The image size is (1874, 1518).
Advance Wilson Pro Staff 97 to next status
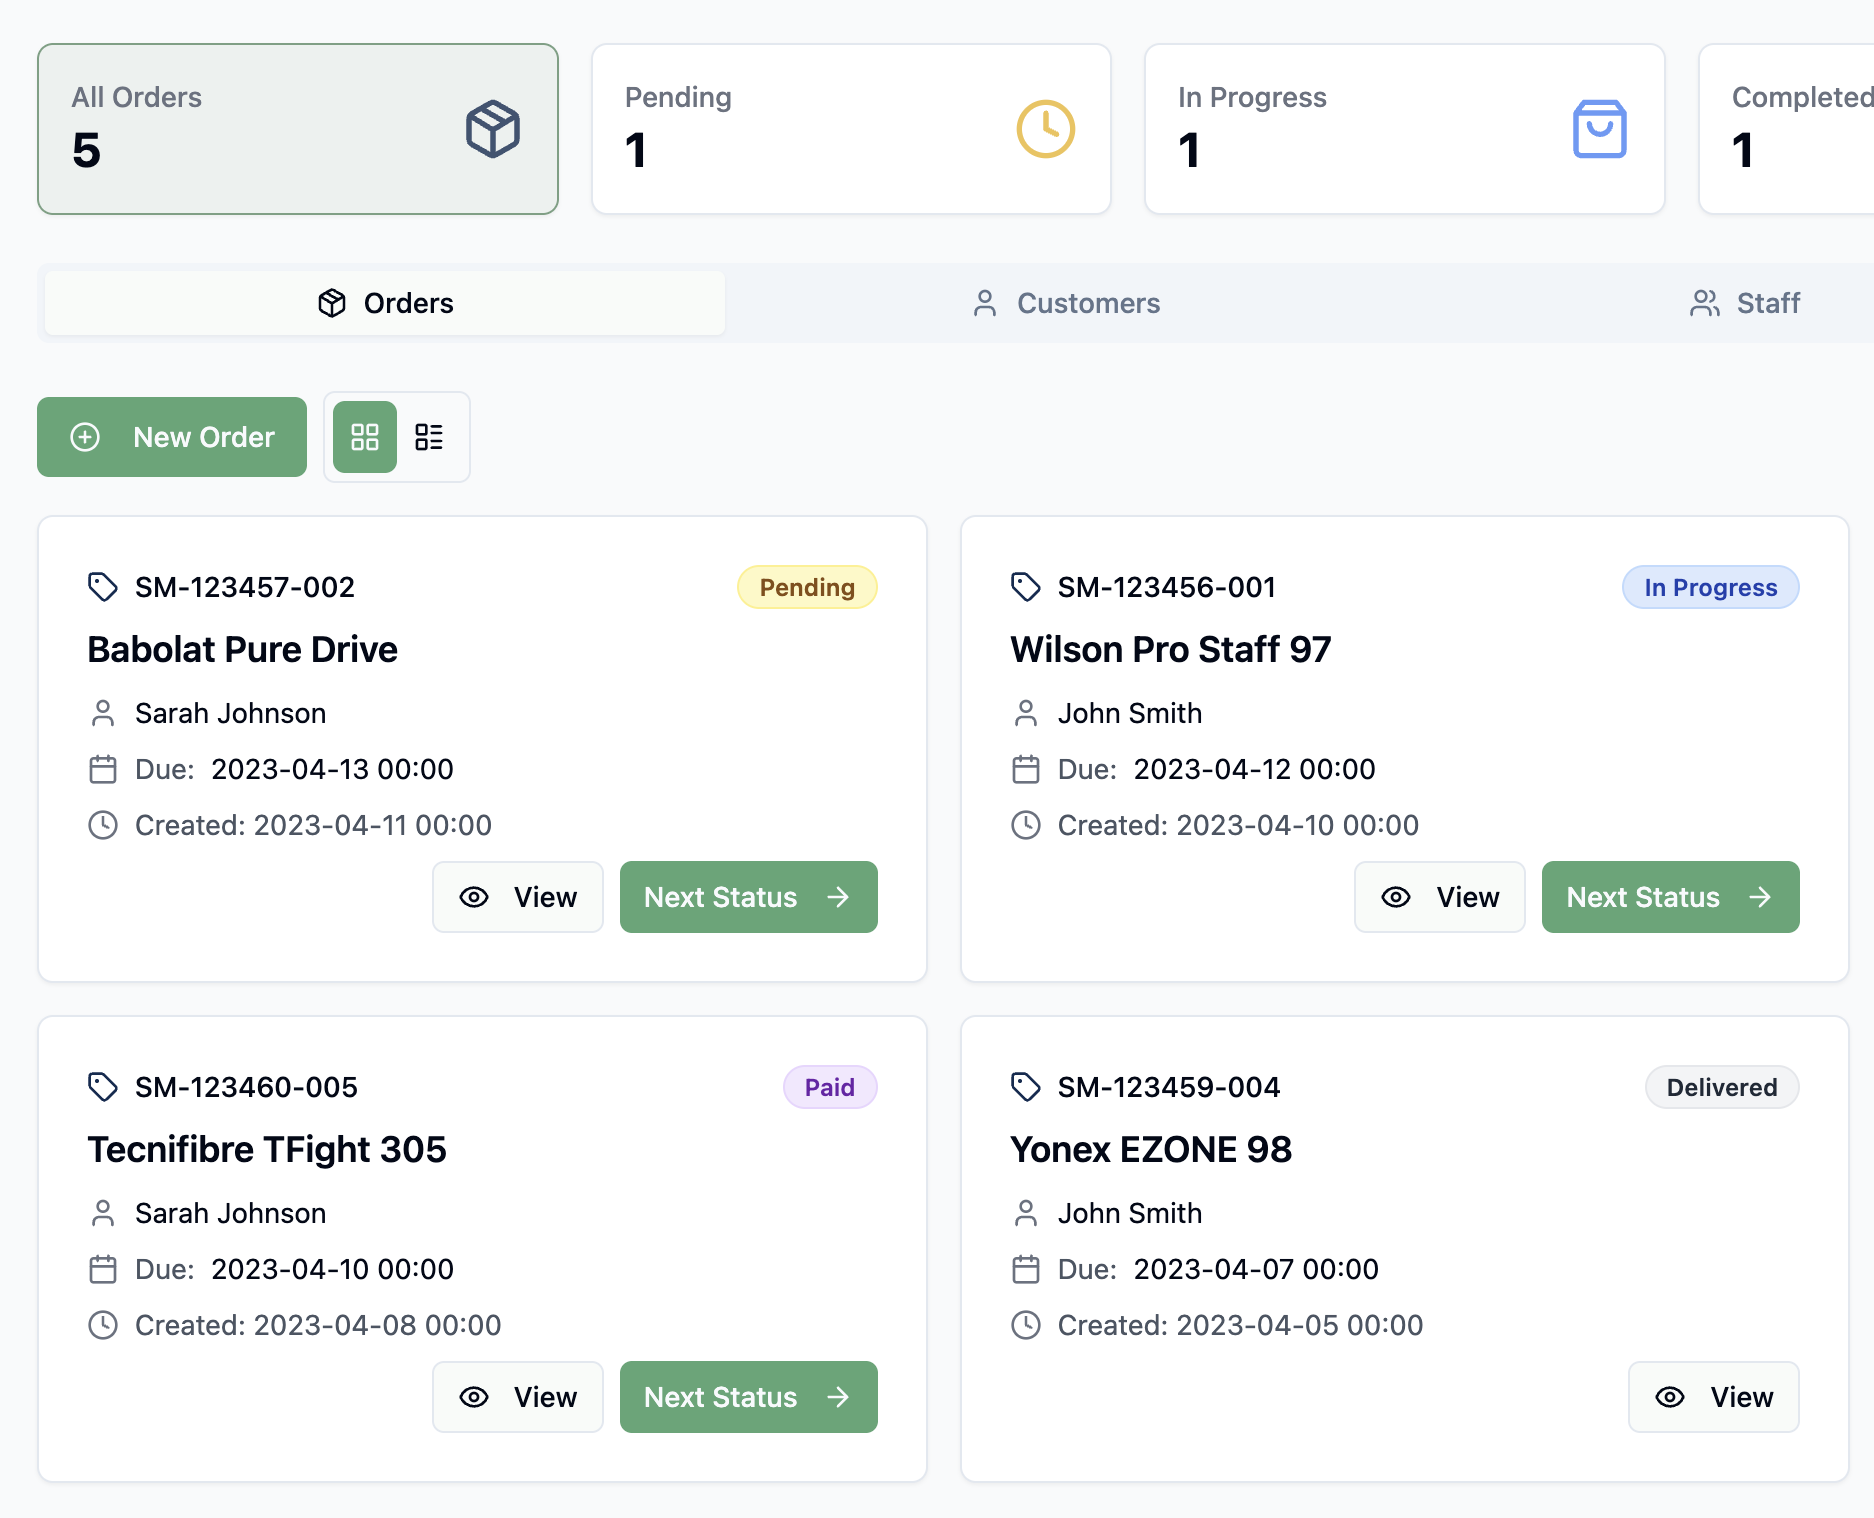tap(1671, 897)
